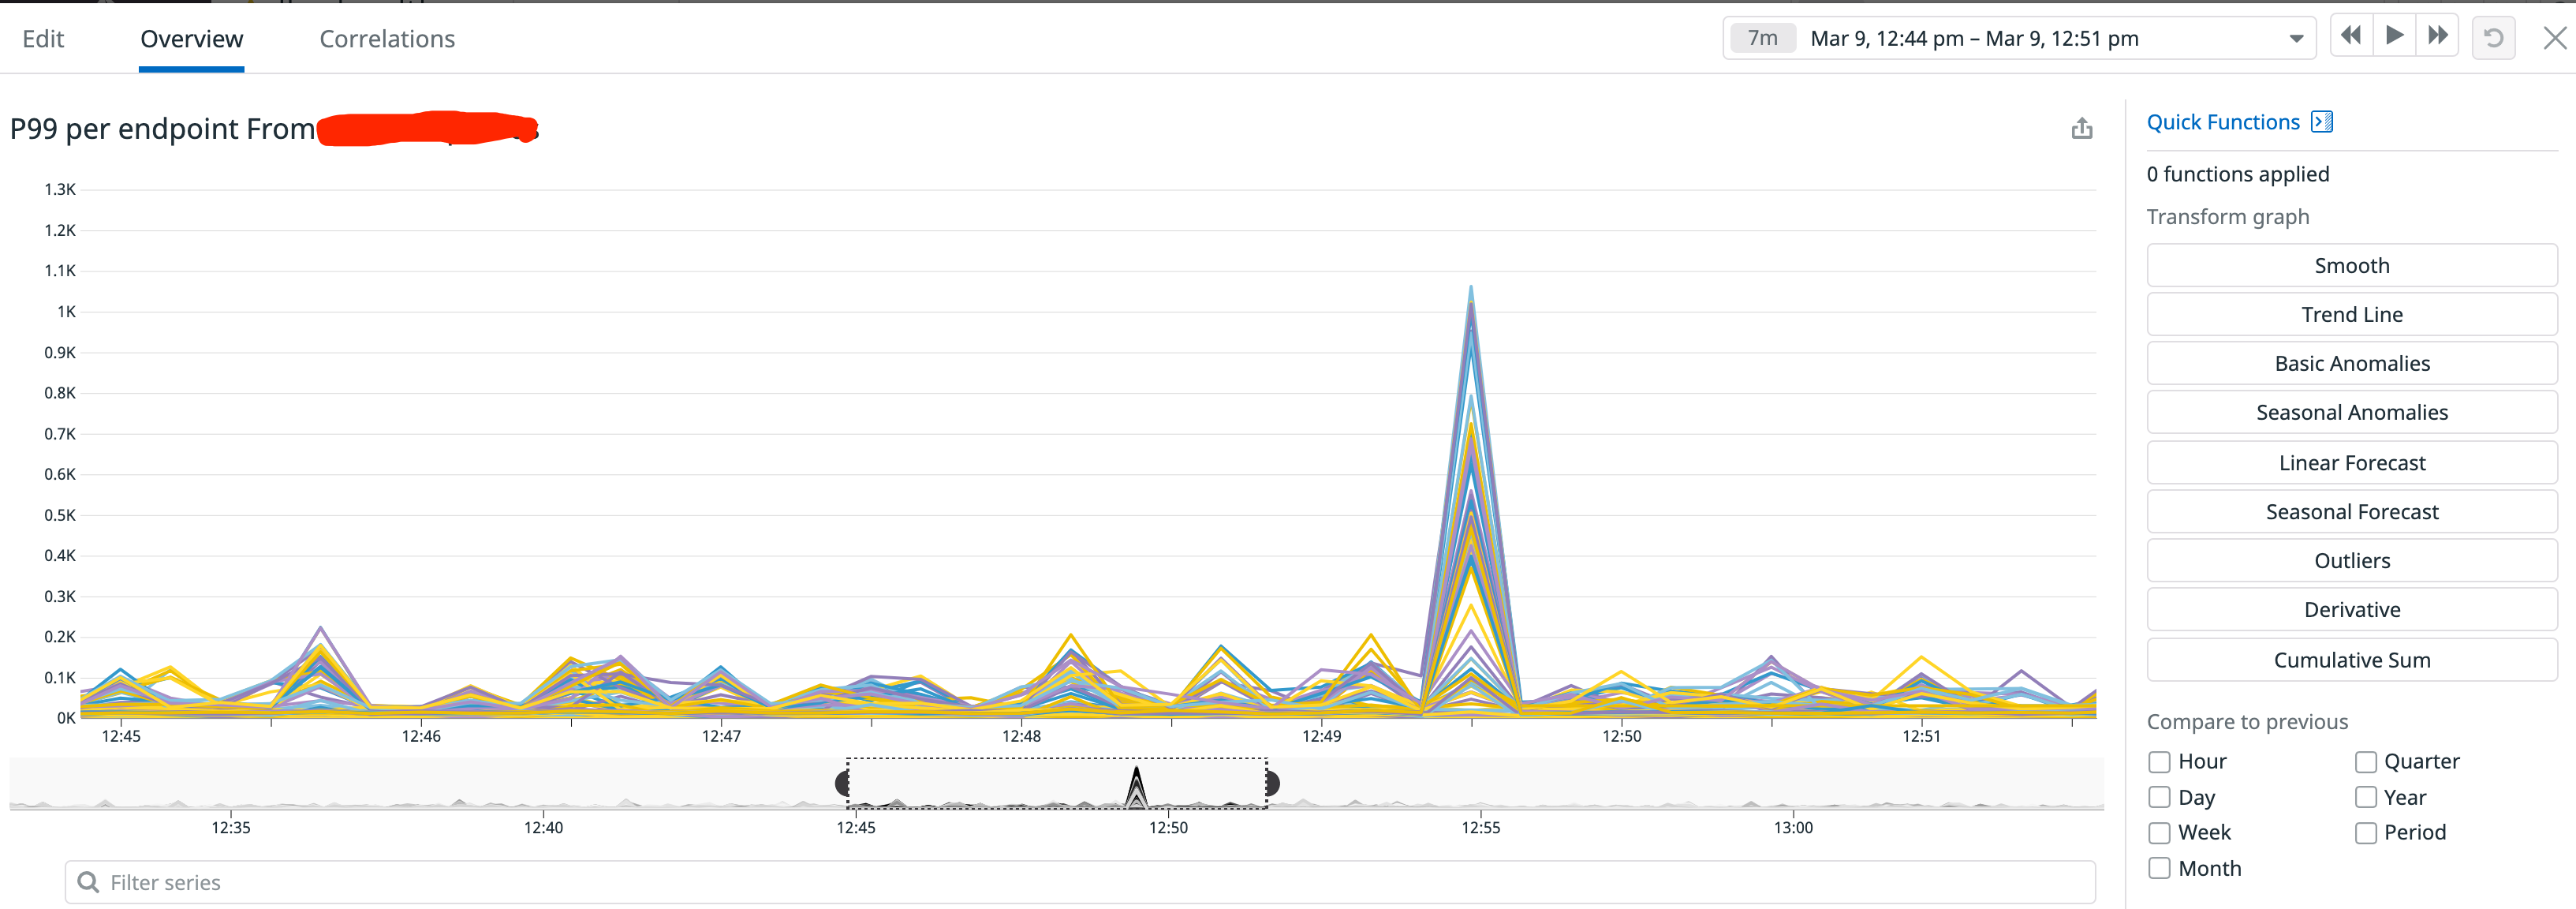Click the rewind time range icon

pyautogui.click(x=2351, y=37)
